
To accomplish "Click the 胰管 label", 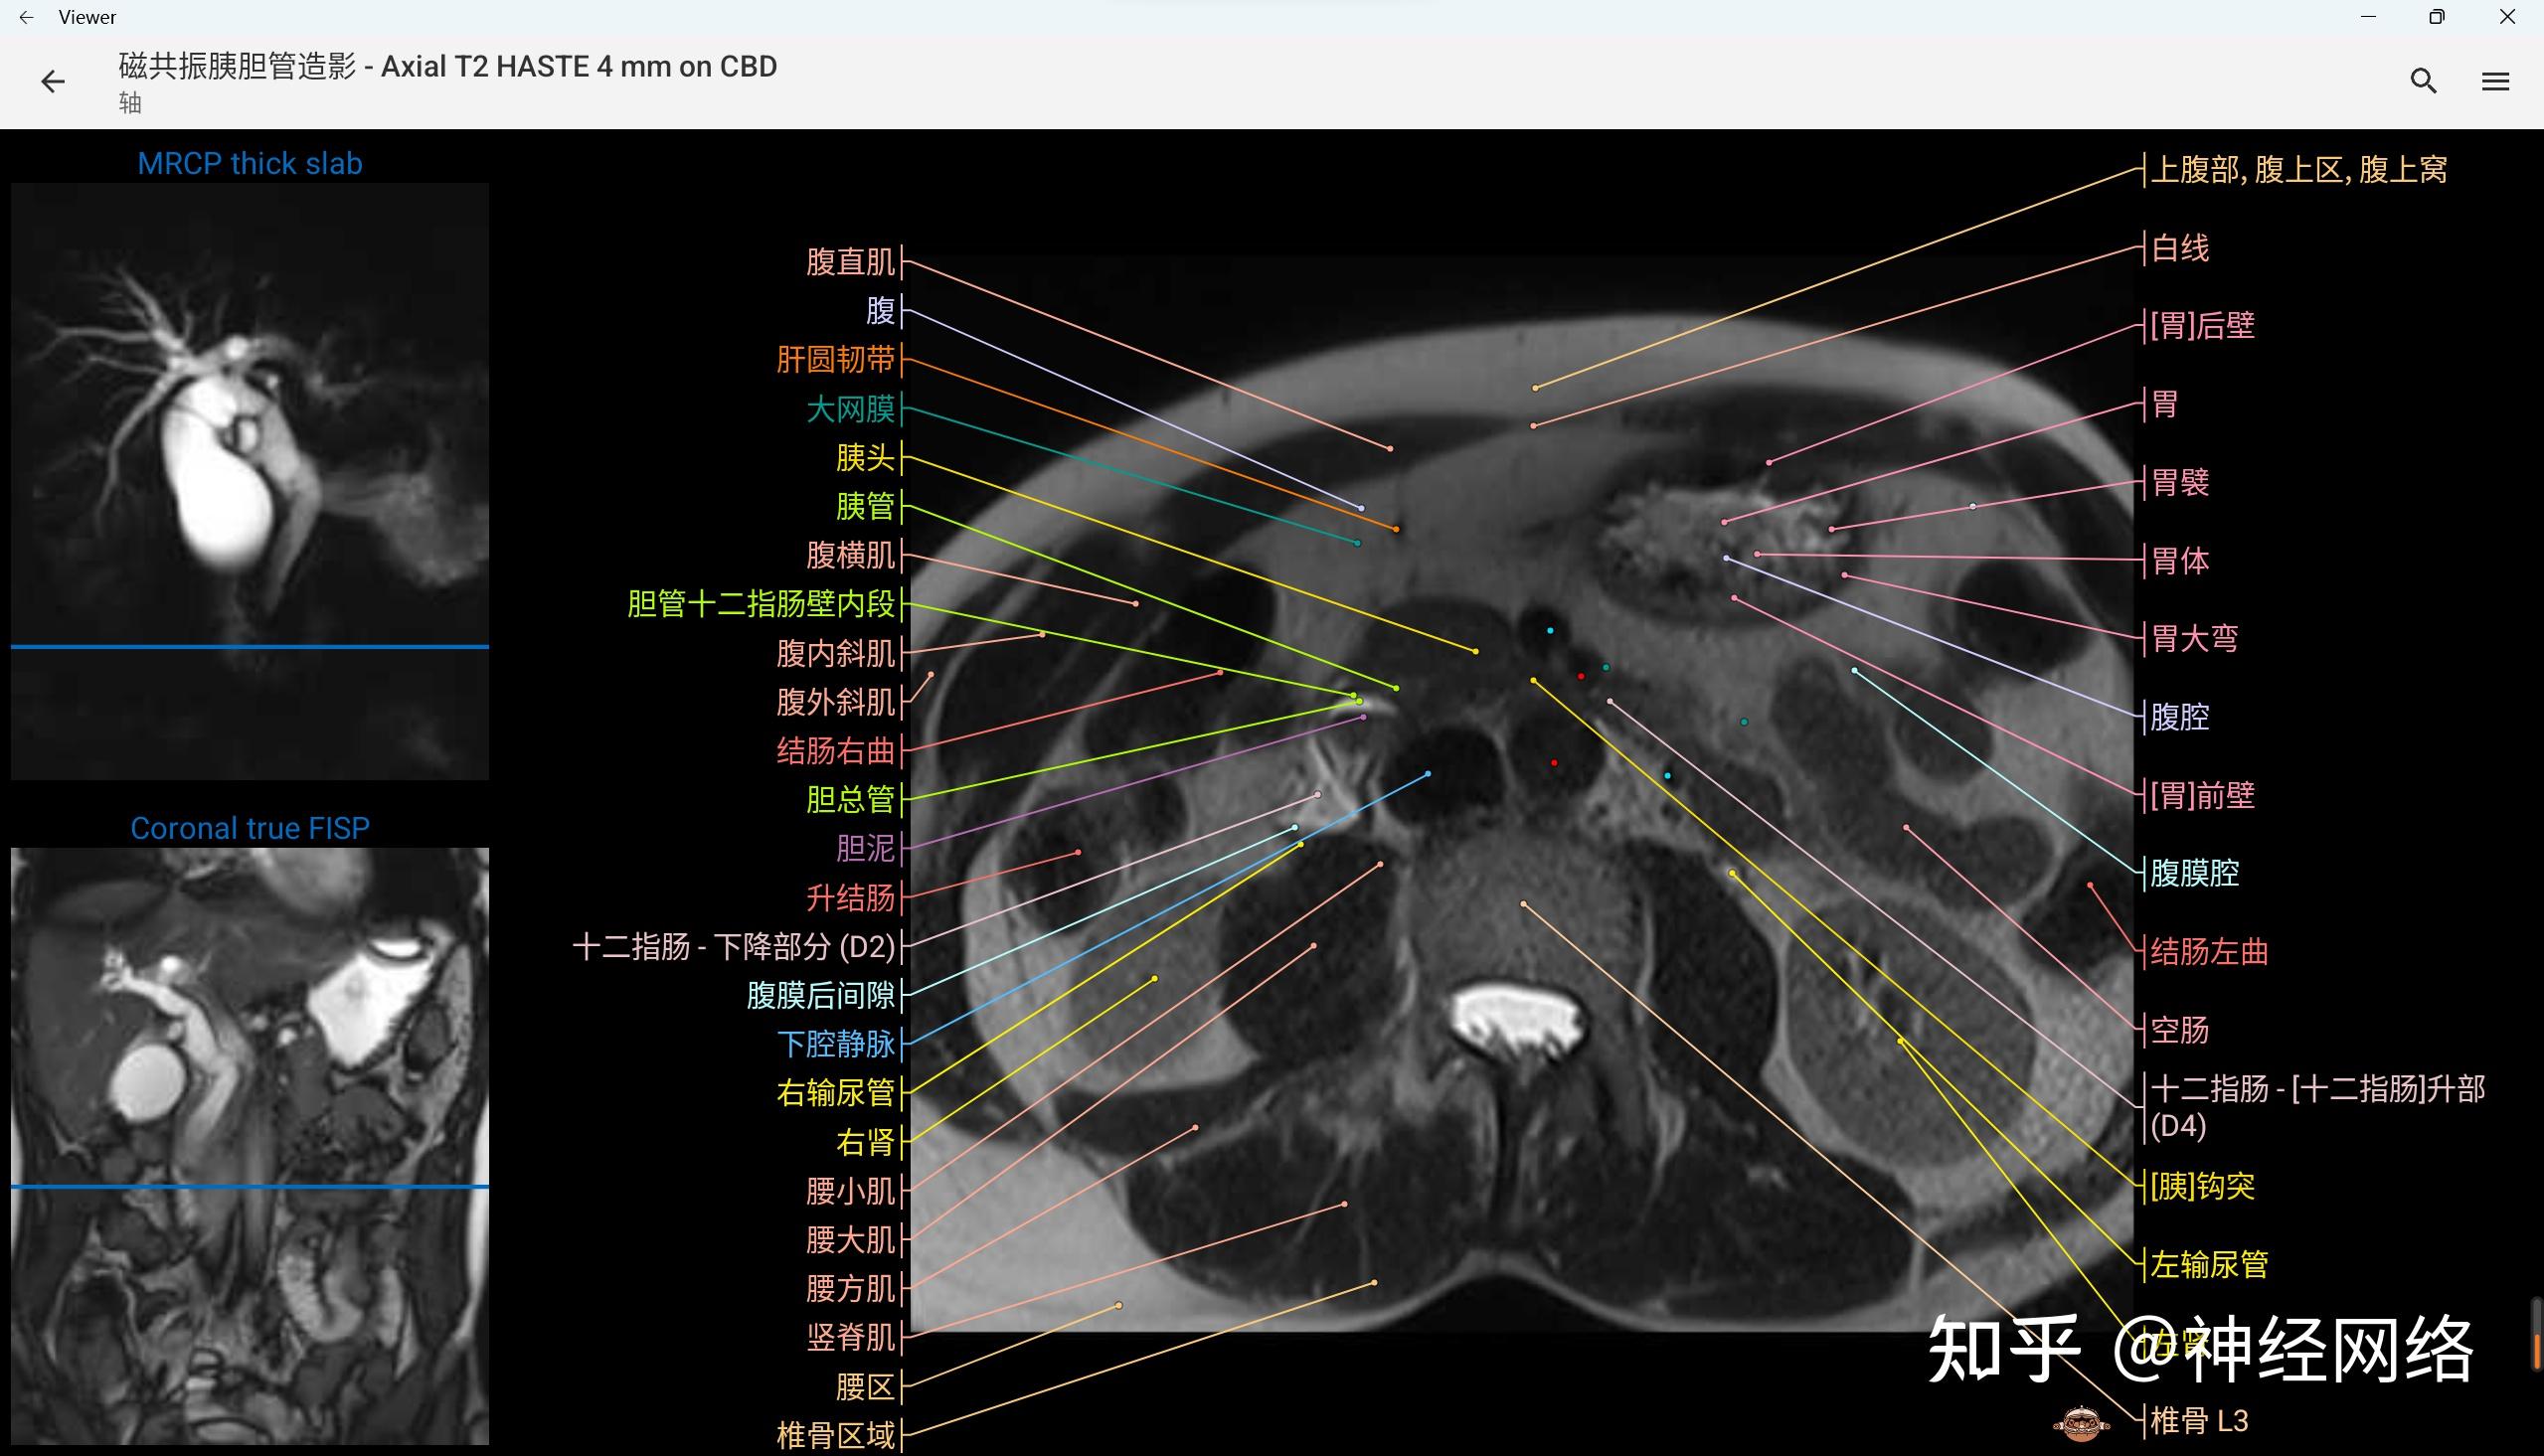I will [866, 507].
